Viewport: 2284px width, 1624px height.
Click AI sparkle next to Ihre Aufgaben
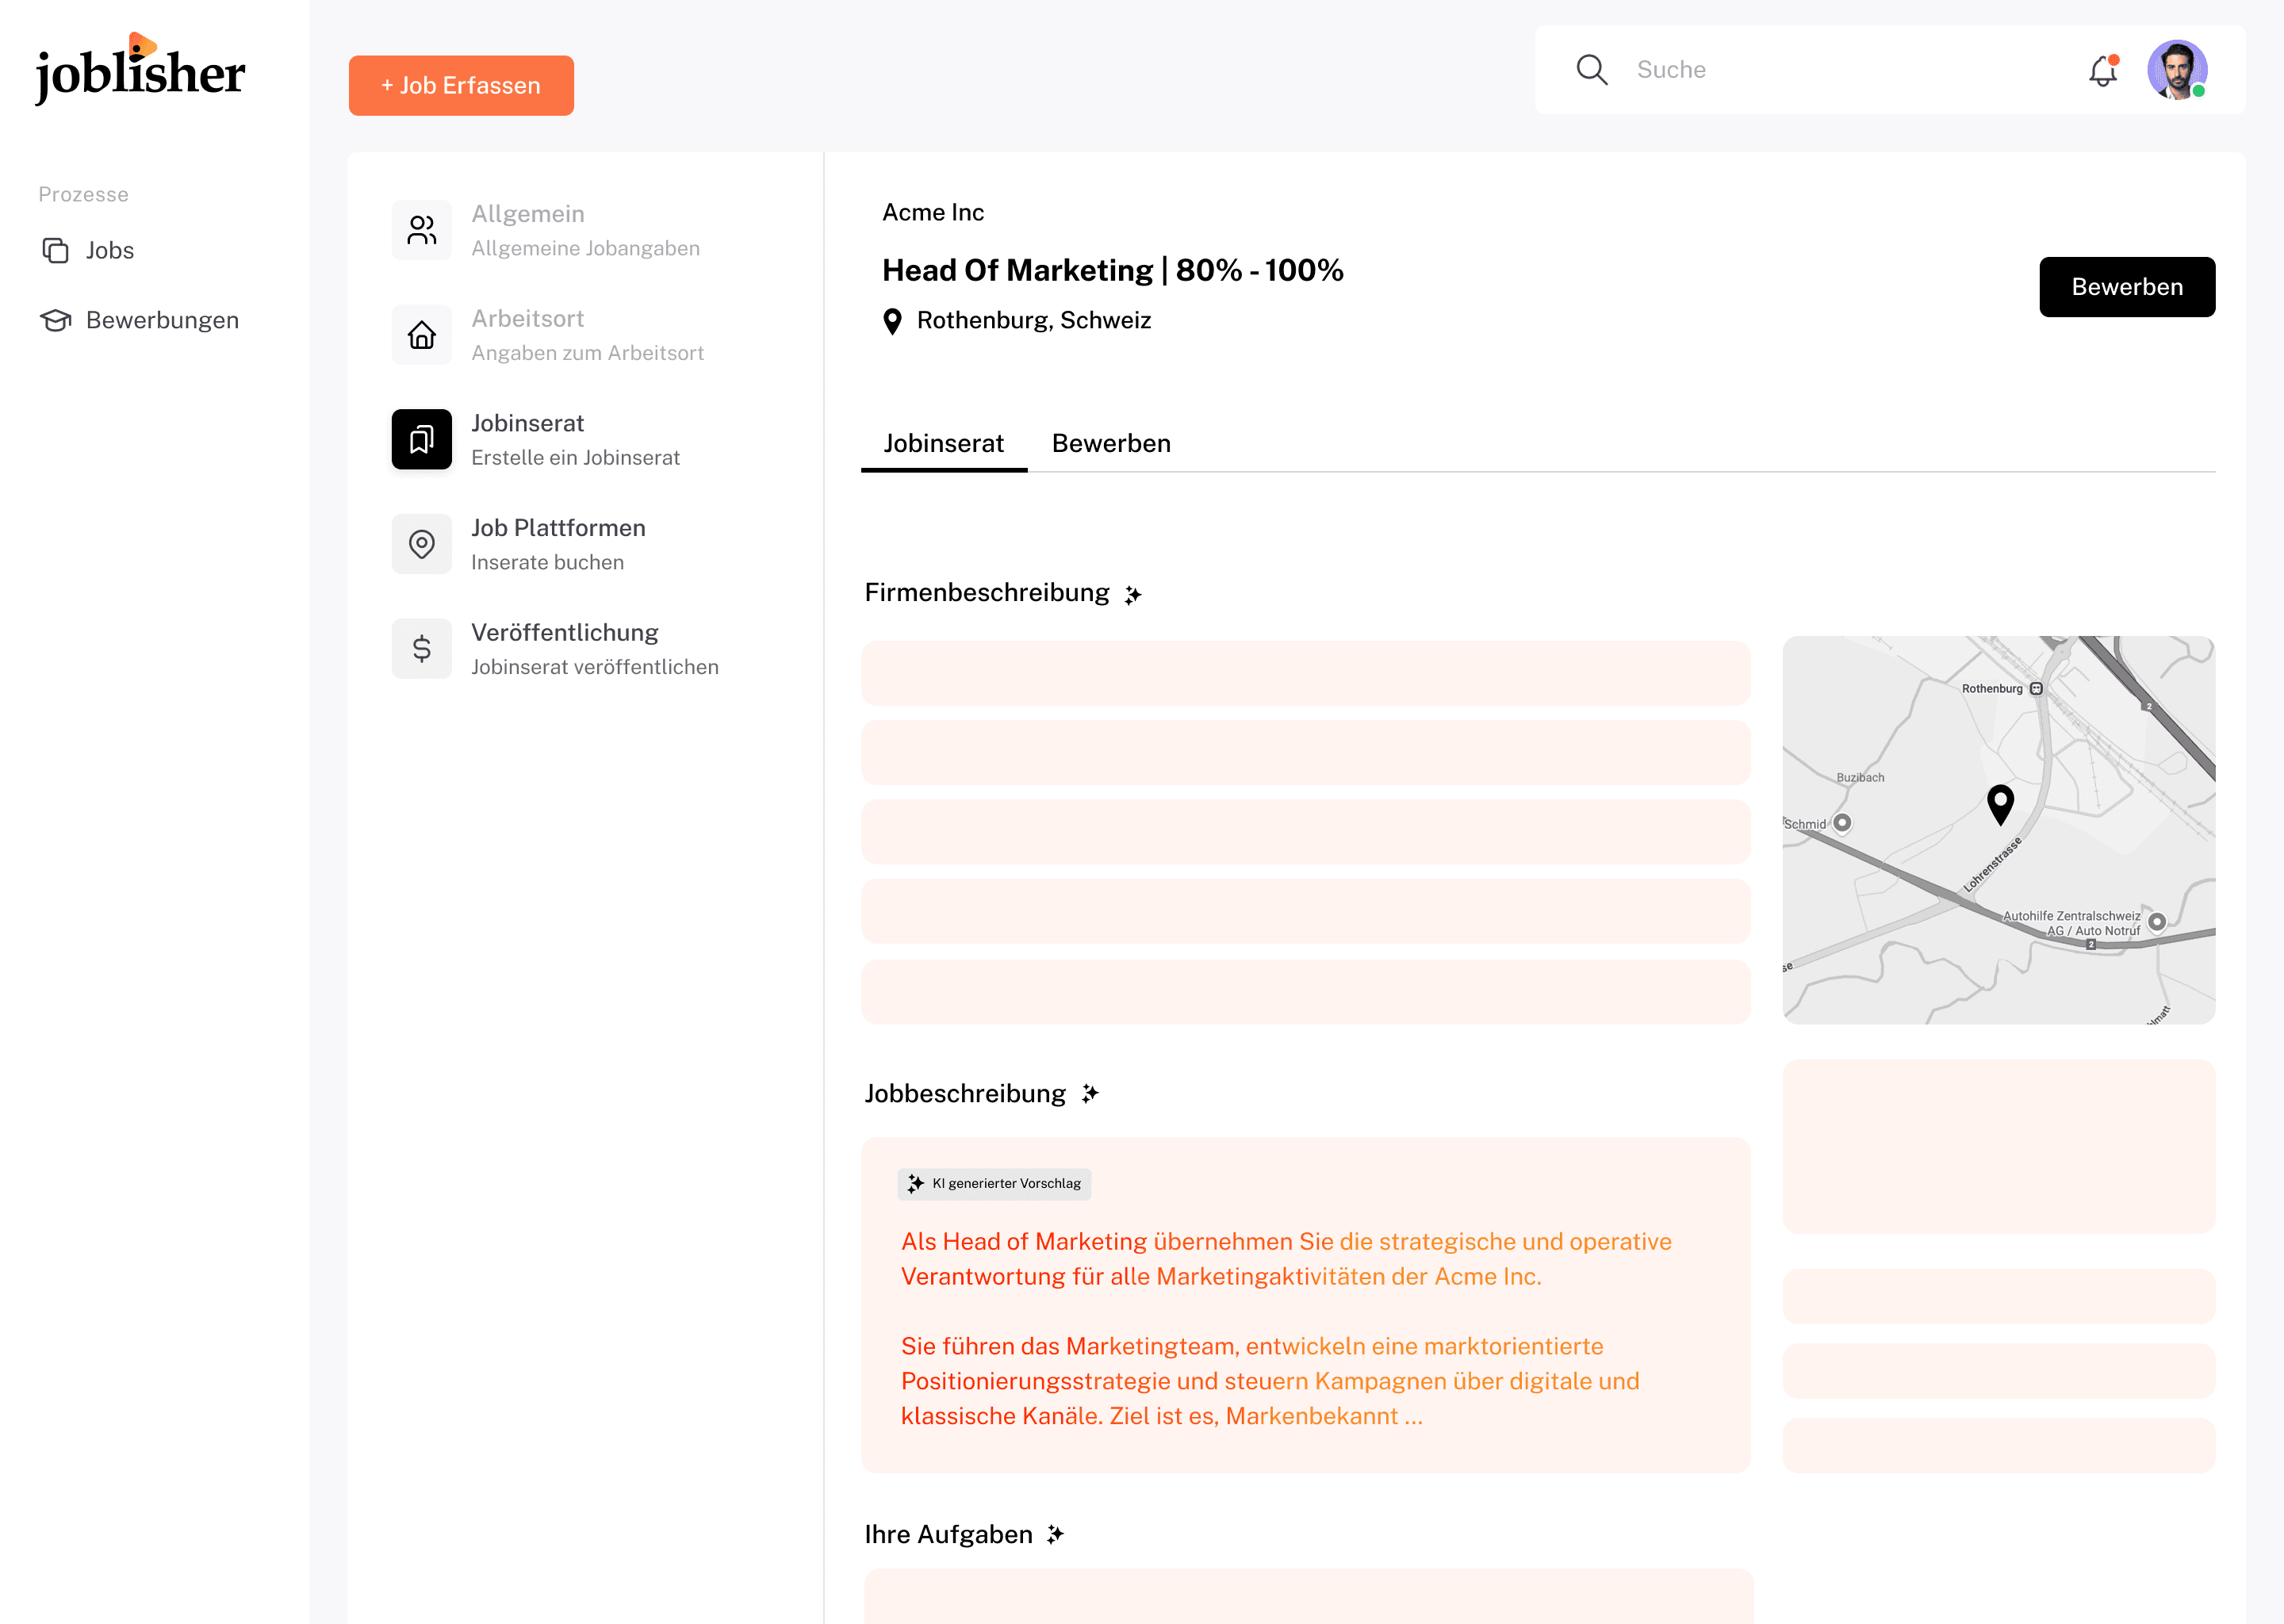[x=1055, y=1535]
